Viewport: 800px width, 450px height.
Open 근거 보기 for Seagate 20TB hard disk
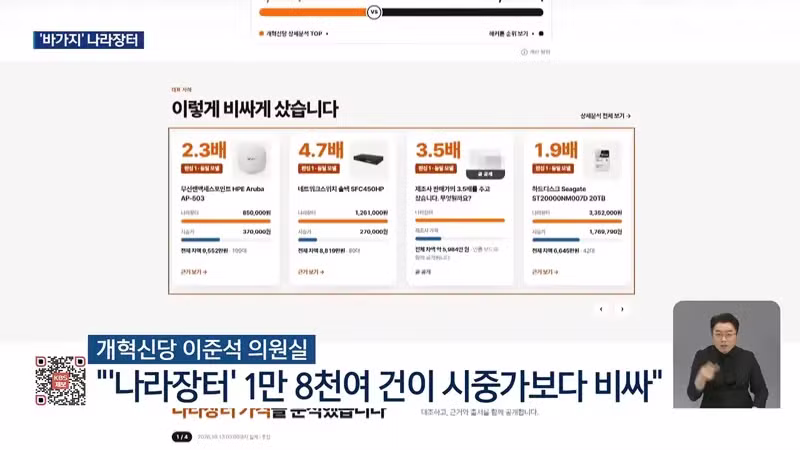pyautogui.click(x=545, y=272)
